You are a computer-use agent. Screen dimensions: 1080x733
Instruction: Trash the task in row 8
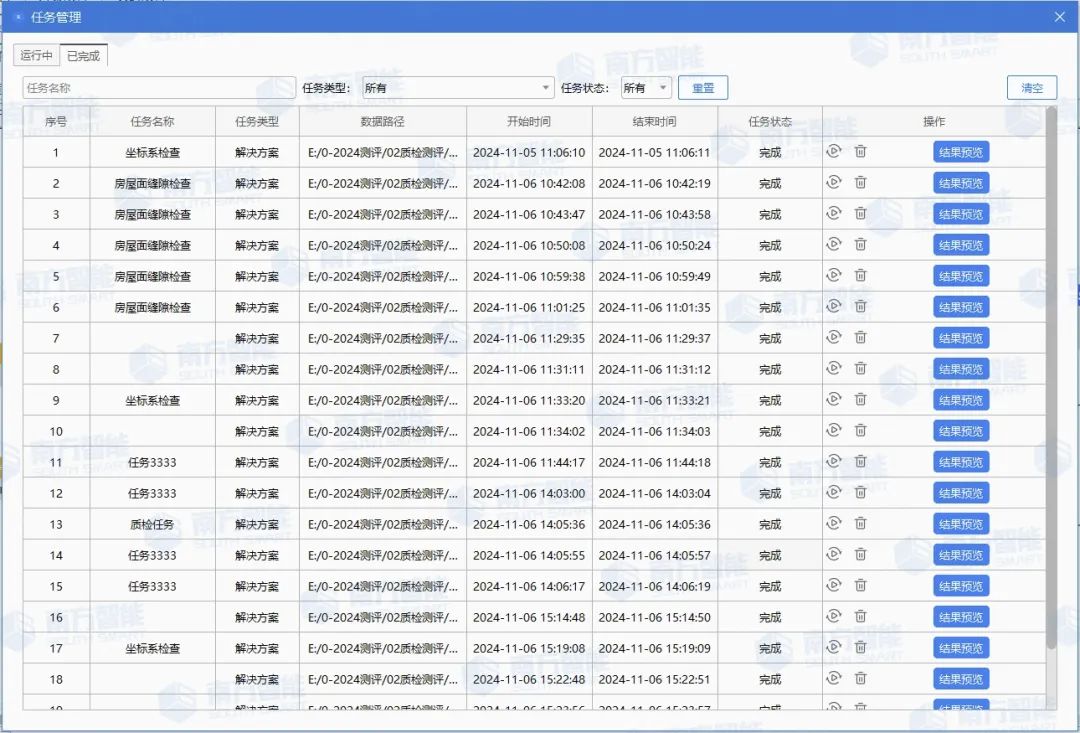(x=860, y=369)
